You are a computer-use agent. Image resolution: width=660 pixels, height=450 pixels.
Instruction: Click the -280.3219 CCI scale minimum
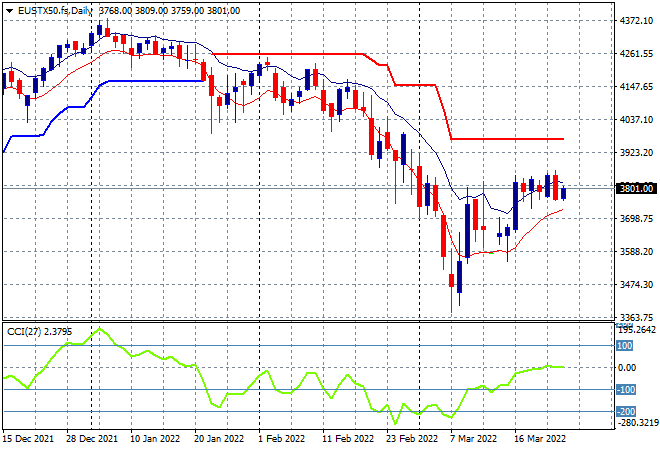pyautogui.click(x=636, y=422)
